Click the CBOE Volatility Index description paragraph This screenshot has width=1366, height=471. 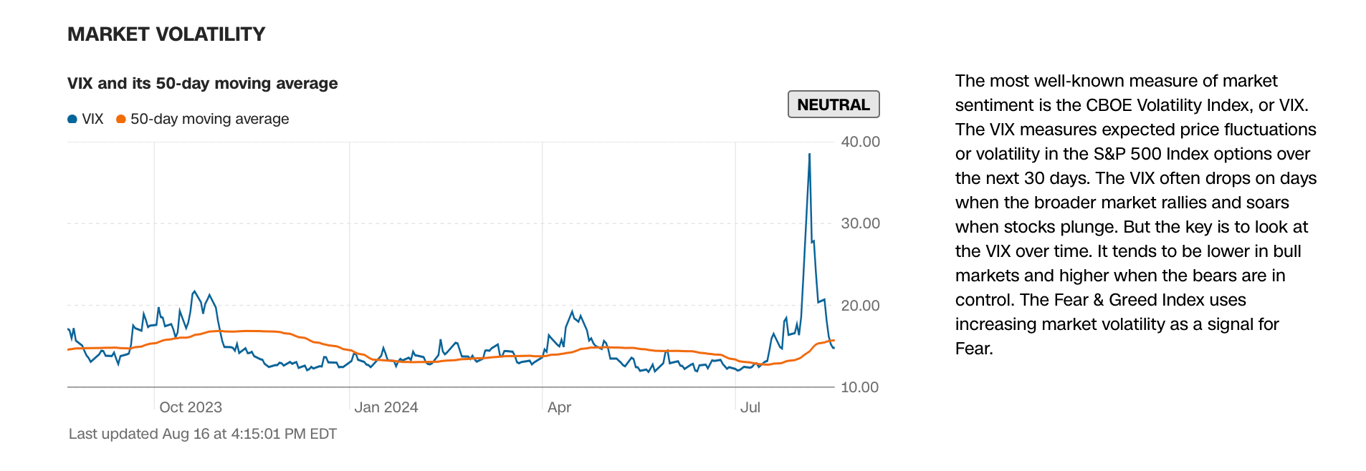(x=1136, y=214)
